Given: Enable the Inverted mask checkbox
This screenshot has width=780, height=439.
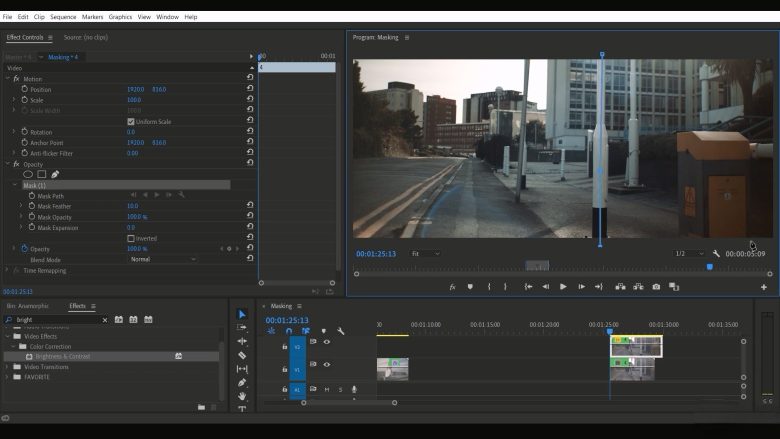Looking at the screenshot, I should [x=131, y=238].
